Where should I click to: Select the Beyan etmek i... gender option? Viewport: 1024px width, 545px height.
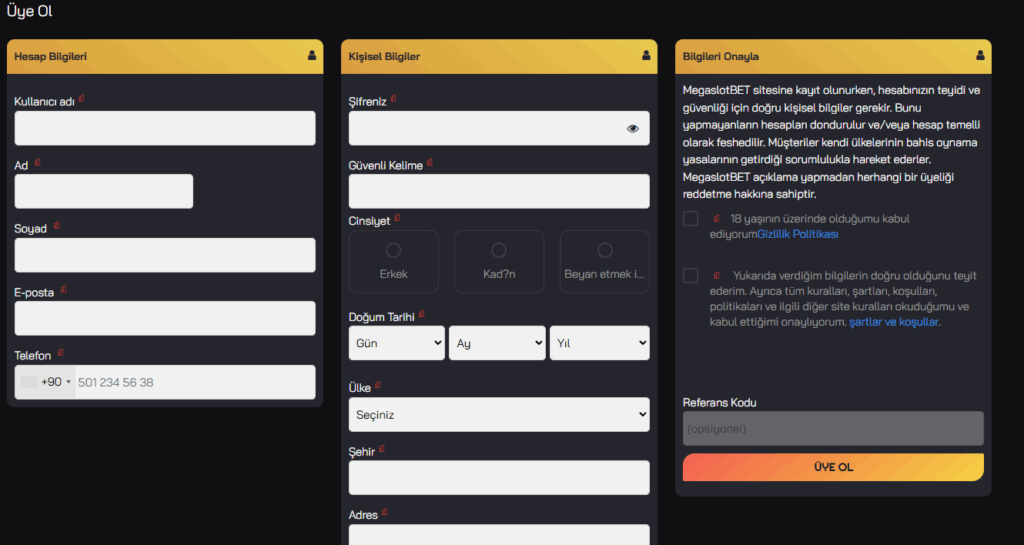coord(605,261)
